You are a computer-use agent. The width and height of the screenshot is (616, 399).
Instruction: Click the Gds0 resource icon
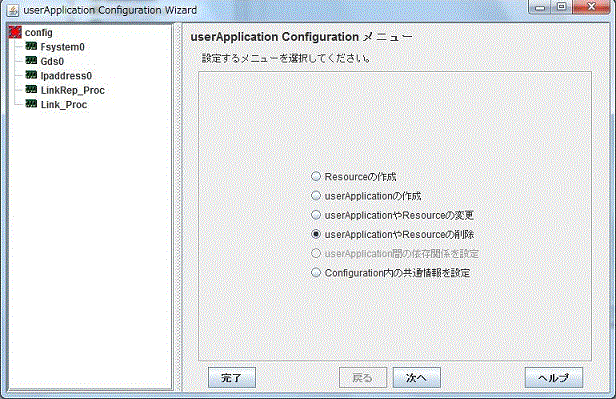[x=31, y=60]
